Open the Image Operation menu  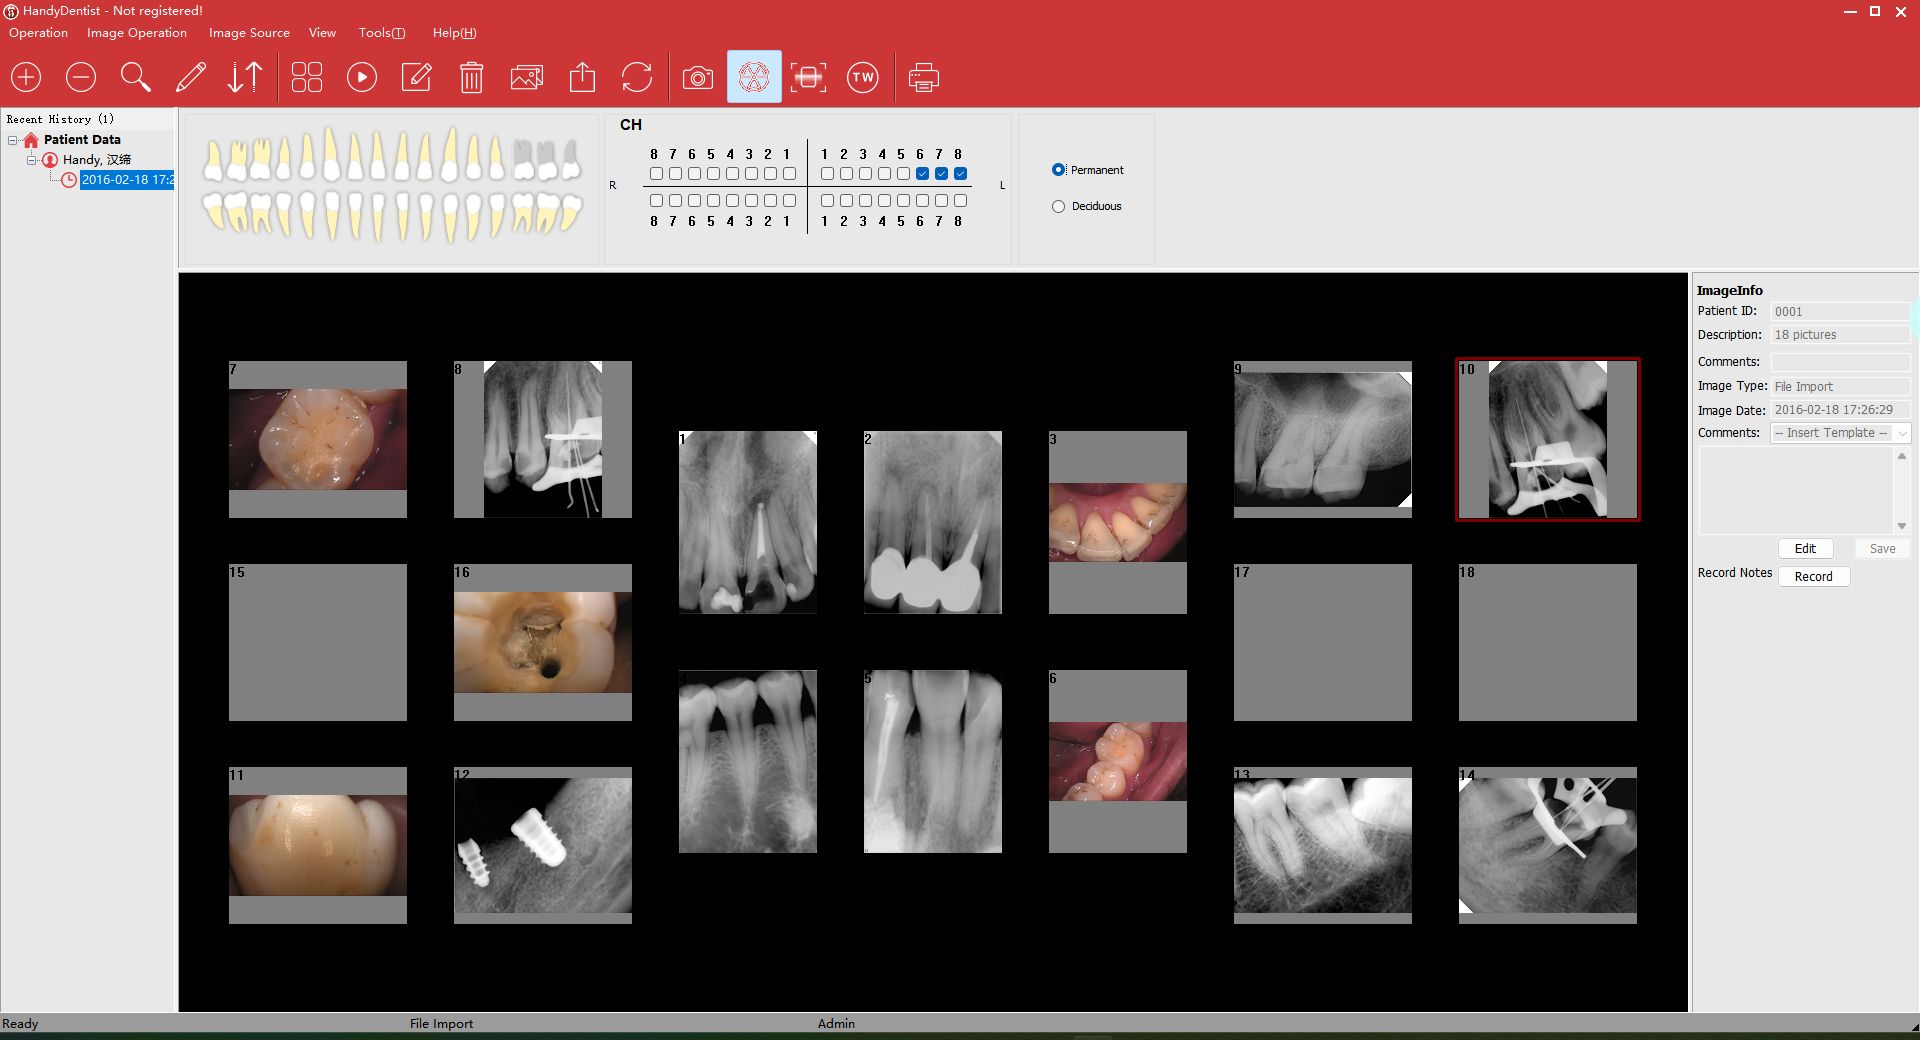coord(136,33)
